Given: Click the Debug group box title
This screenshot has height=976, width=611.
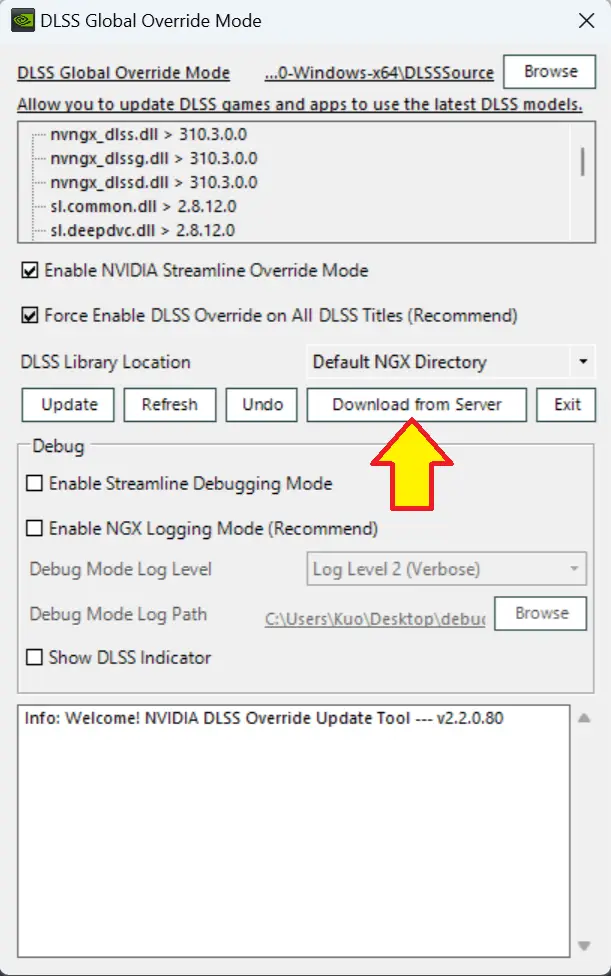Looking at the screenshot, I should click(58, 446).
